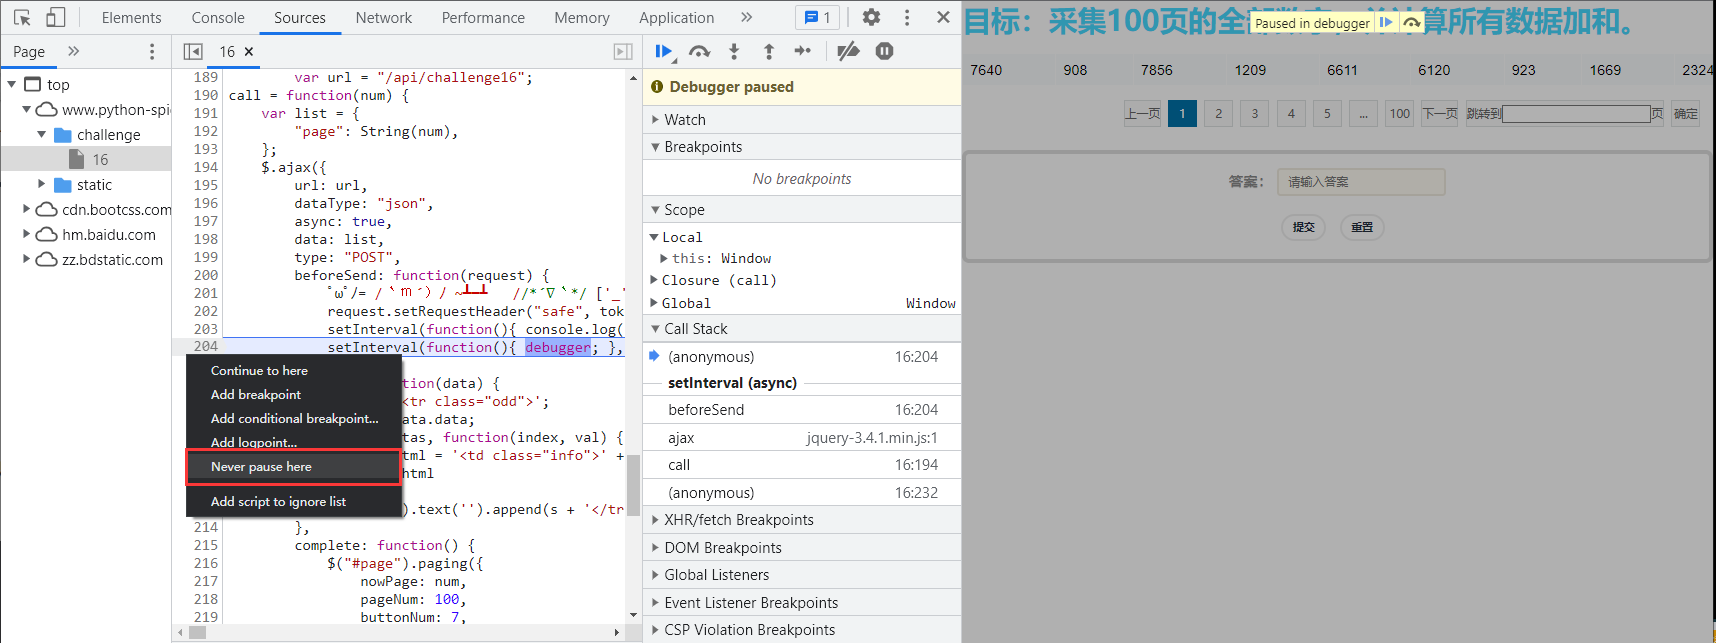Click the Step into function icon
The image size is (1716, 643).
tap(734, 51)
